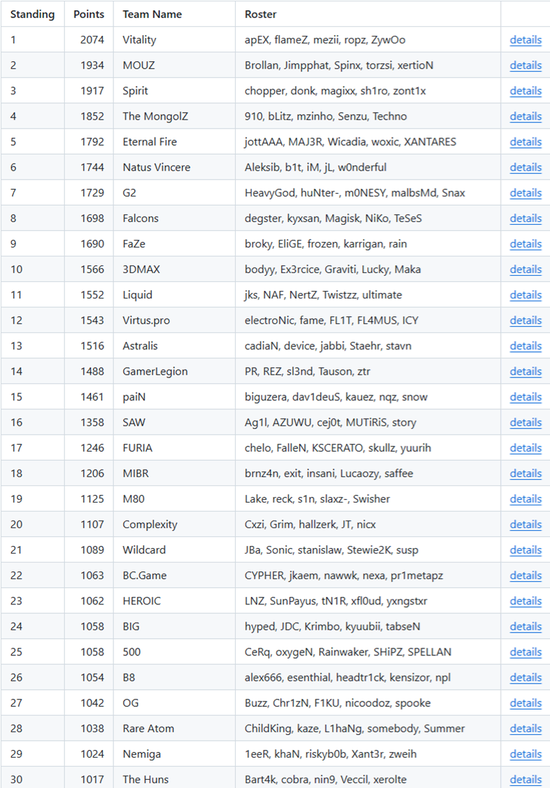View G2 team details

click(525, 193)
